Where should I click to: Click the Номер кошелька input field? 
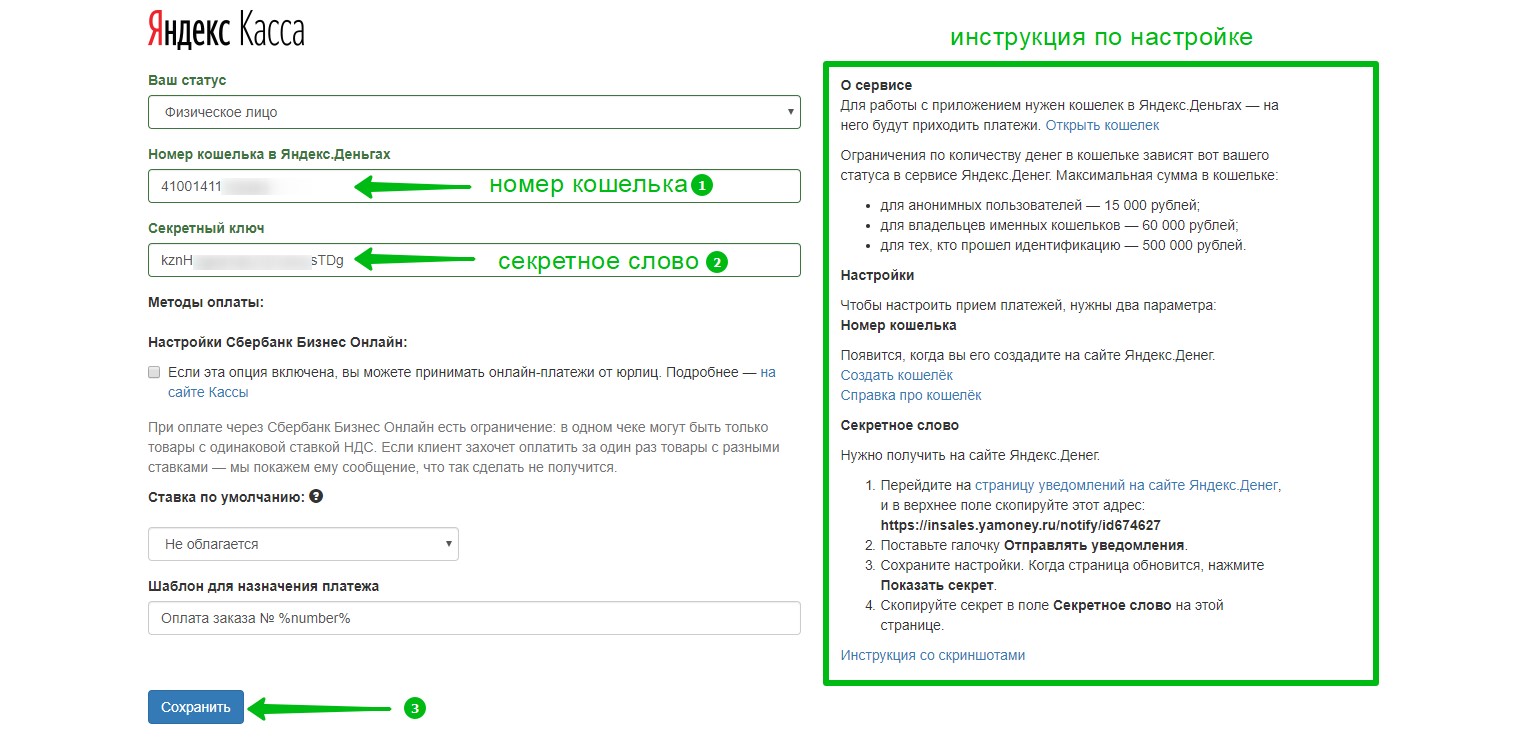pyautogui.click(x=474, y=186)
